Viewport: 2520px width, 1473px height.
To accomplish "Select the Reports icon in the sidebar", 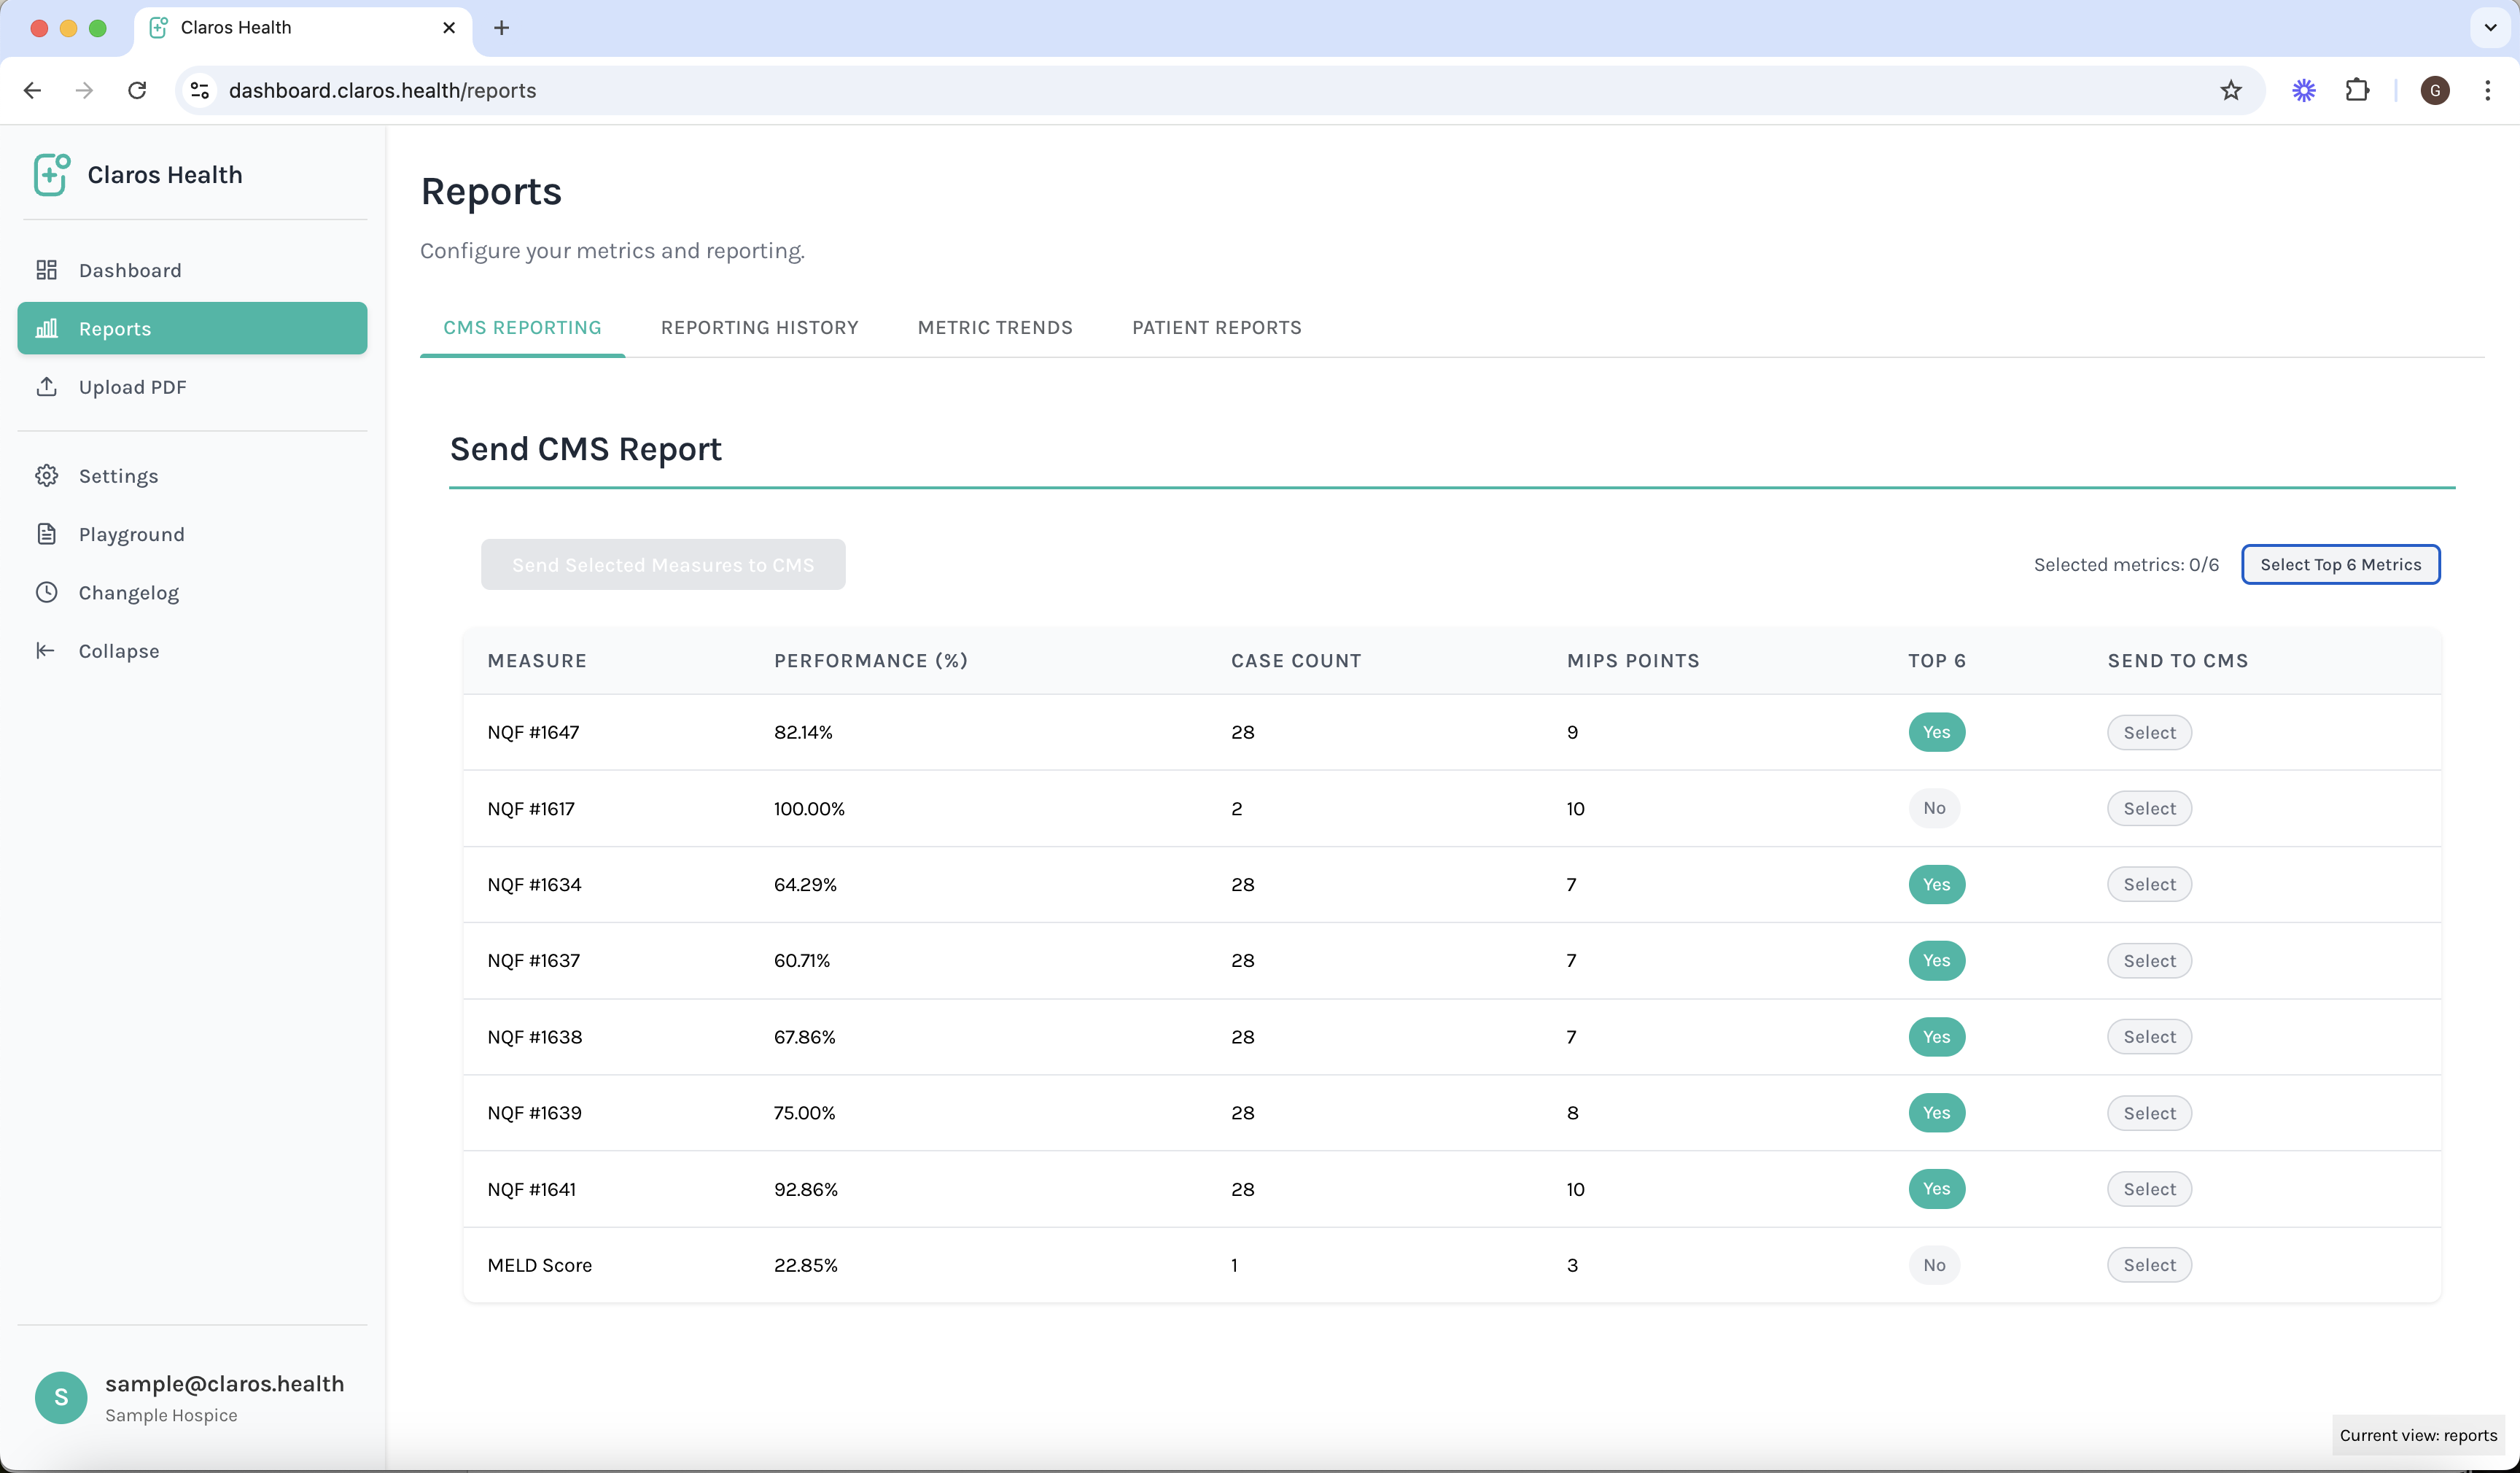I will (47, 328).
